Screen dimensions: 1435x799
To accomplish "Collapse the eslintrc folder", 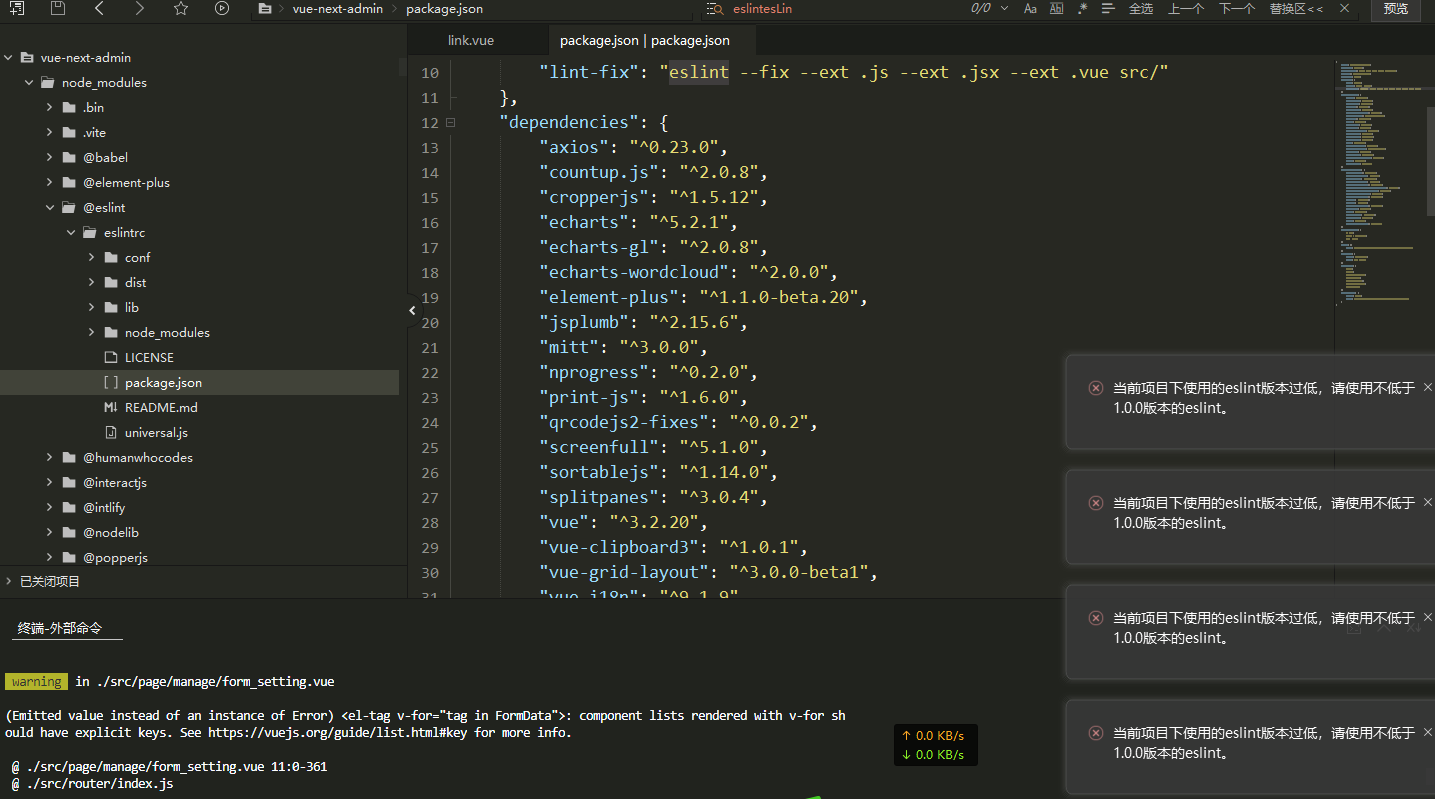I will point(71,232).
